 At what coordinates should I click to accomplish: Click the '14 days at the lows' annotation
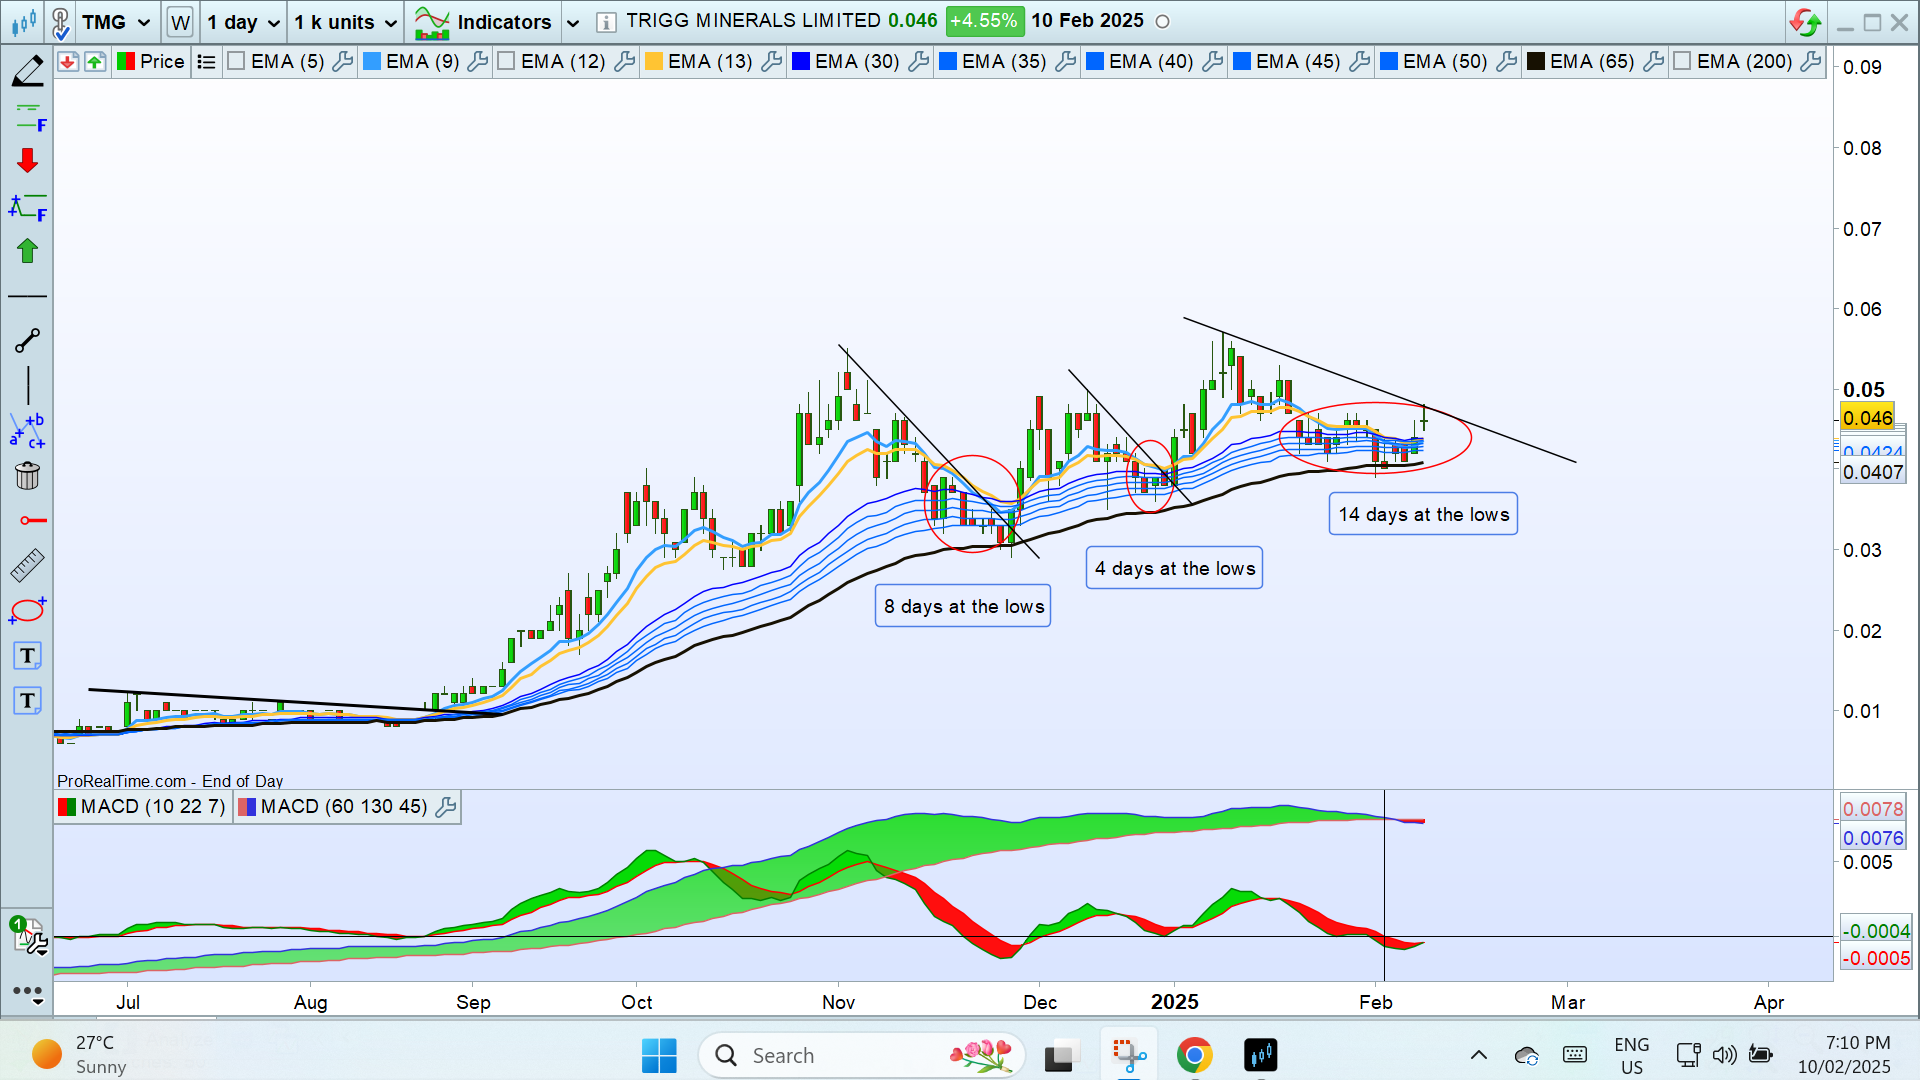[1423, 514]
